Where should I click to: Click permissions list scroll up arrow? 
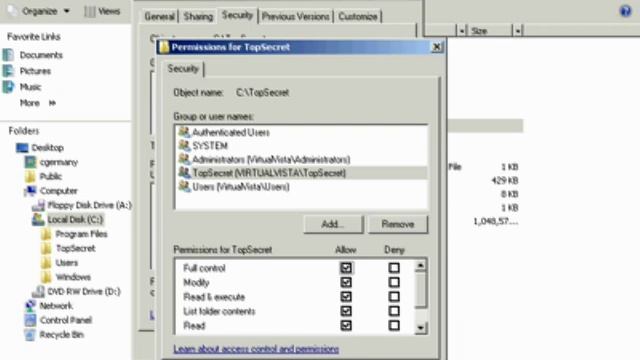point(420,266)
